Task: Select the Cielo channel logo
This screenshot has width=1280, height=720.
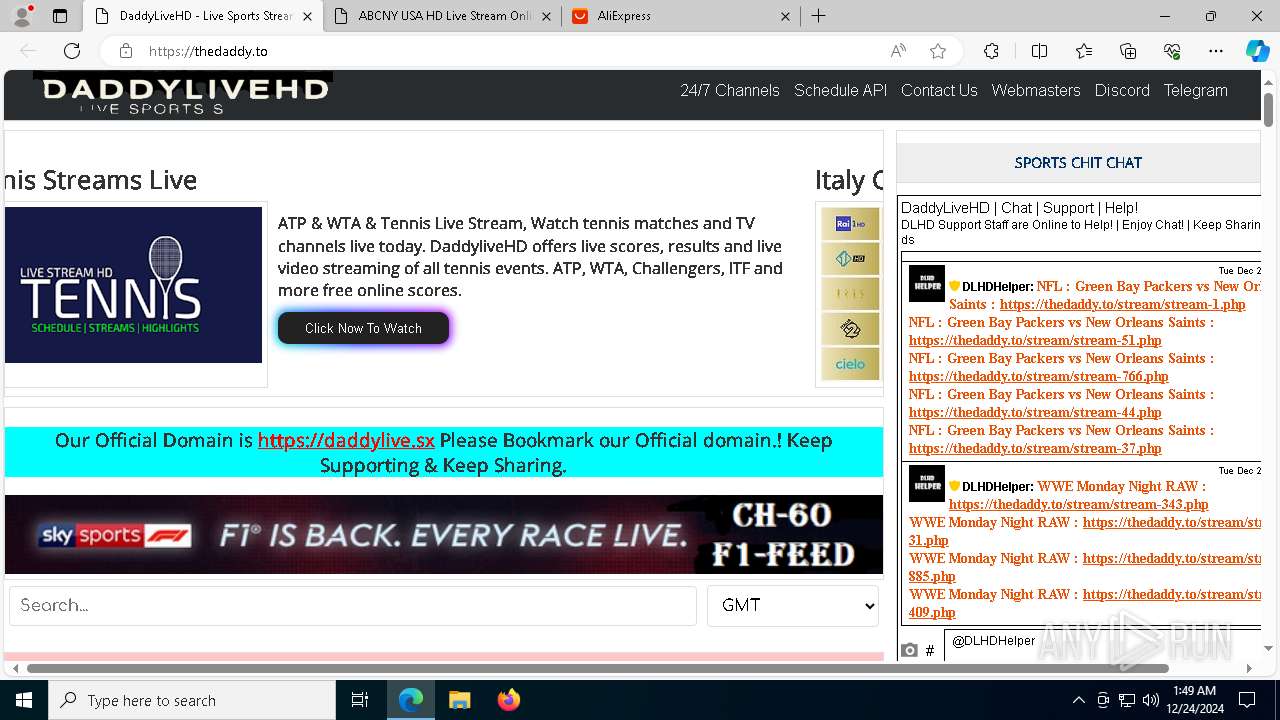Action: pyautogui.click(x=850, y=364)
